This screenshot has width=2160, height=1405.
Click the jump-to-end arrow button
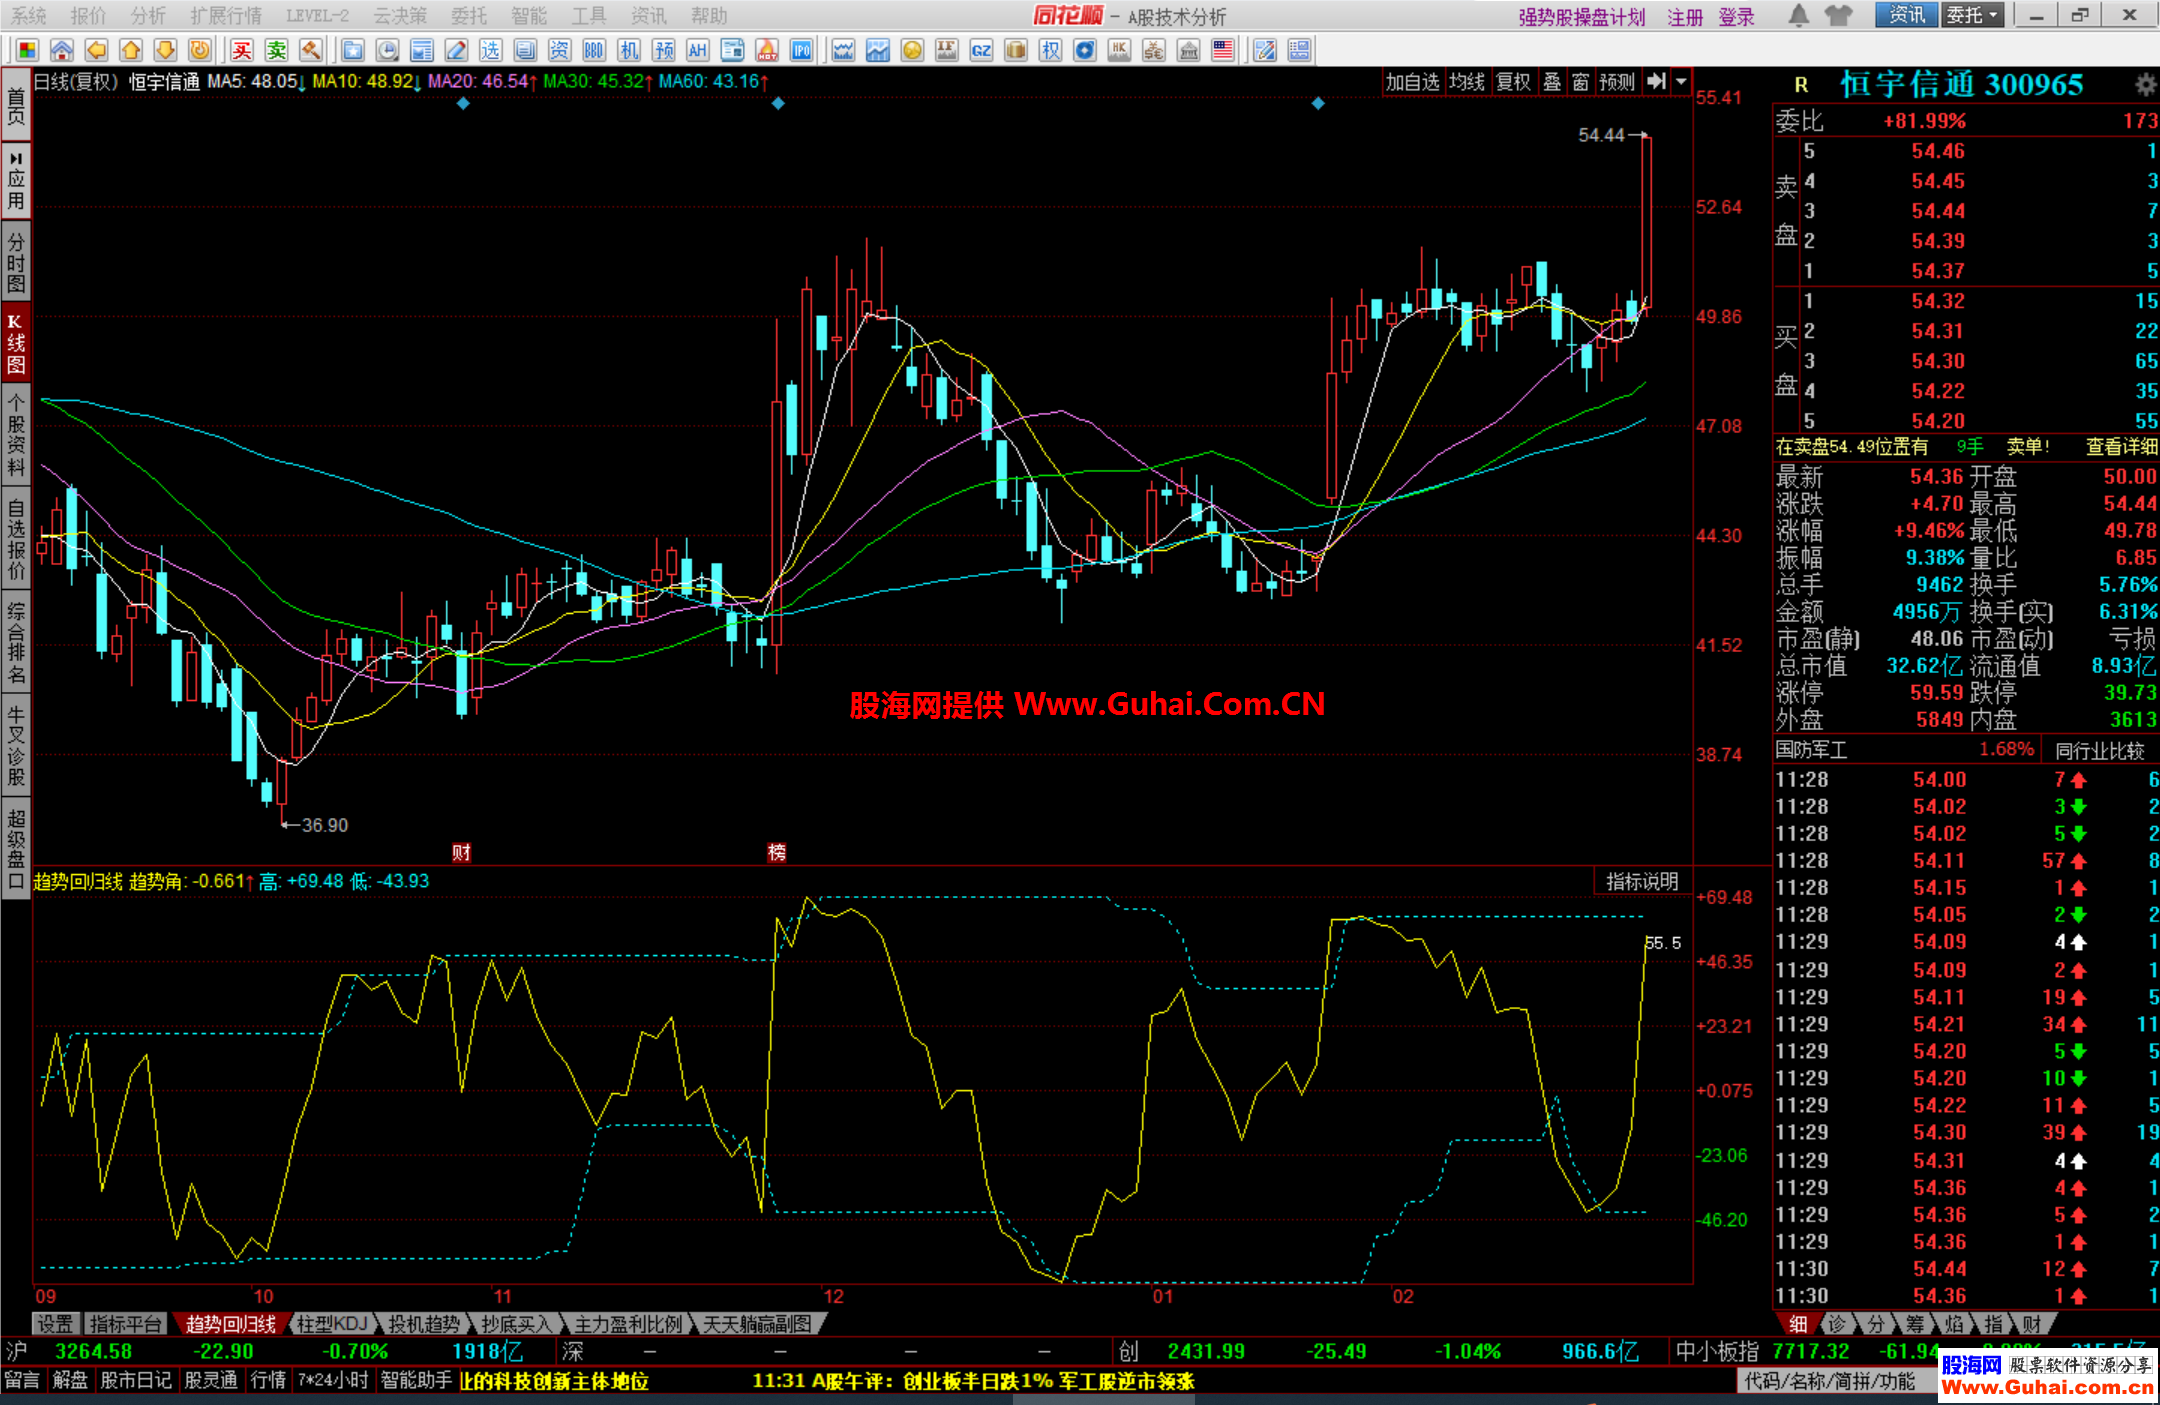click(x=1657, y=82)
